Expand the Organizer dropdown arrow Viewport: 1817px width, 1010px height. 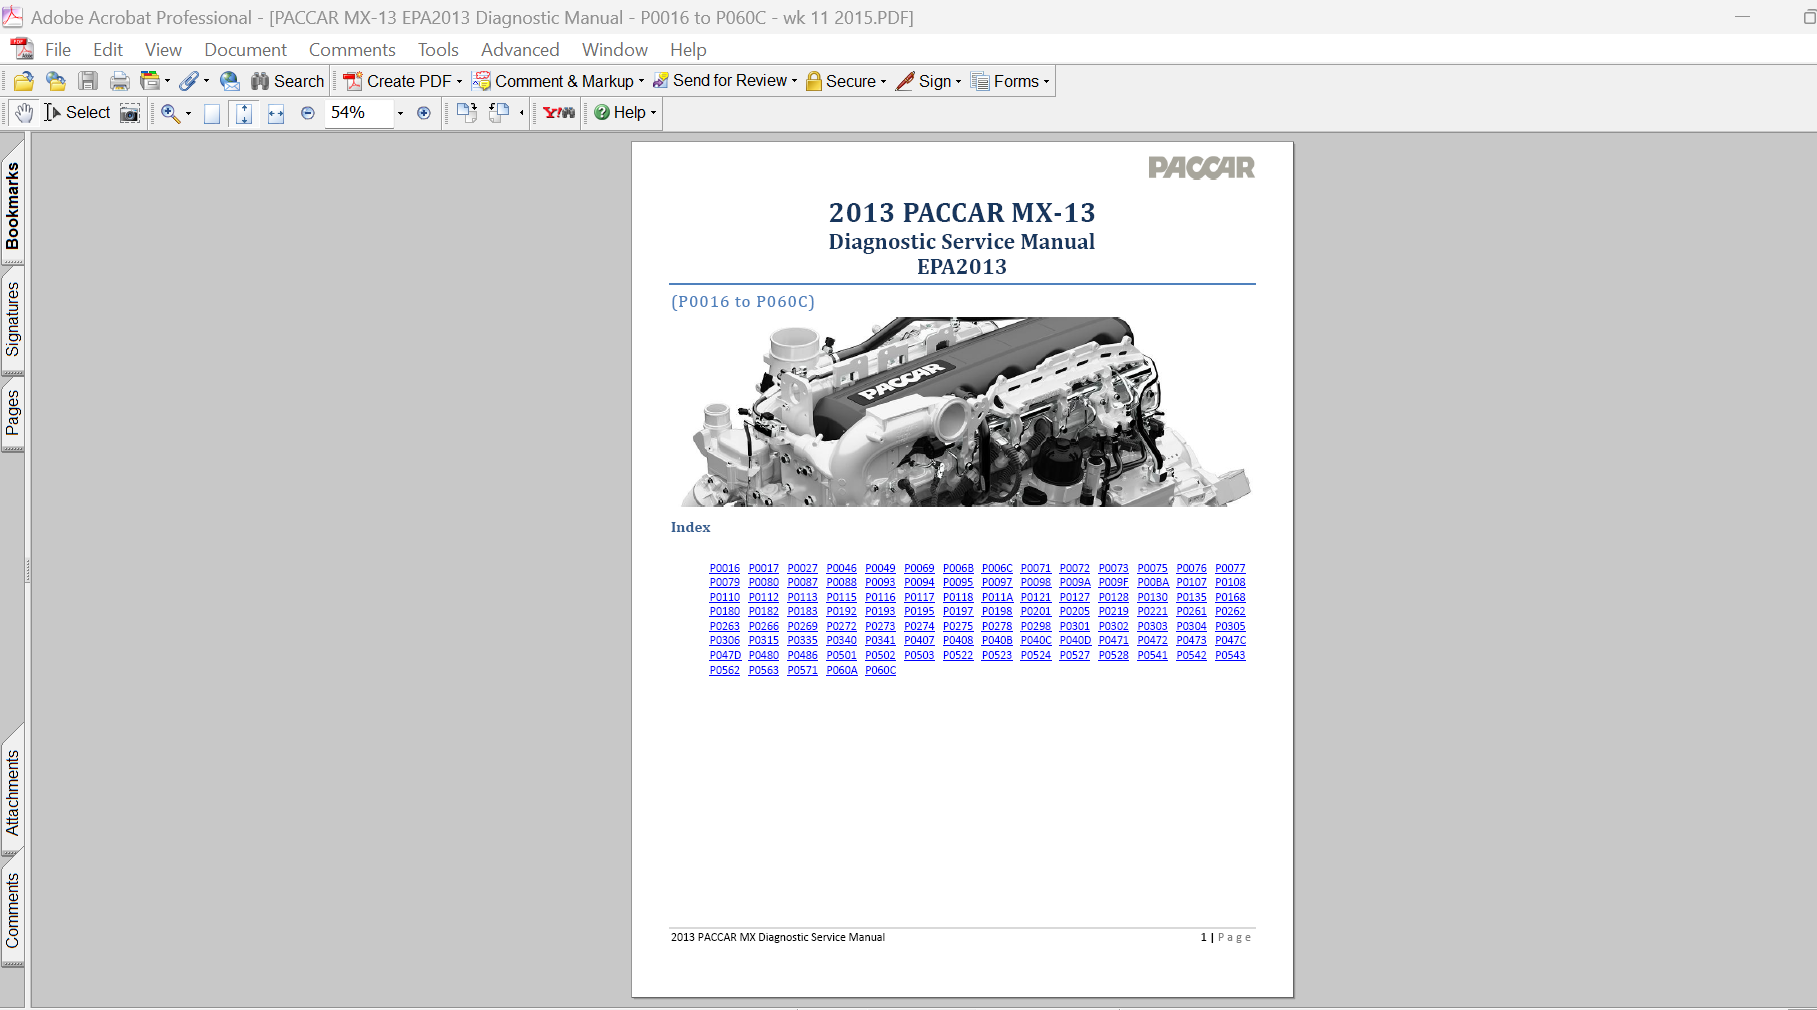click(x=167, y=82)
